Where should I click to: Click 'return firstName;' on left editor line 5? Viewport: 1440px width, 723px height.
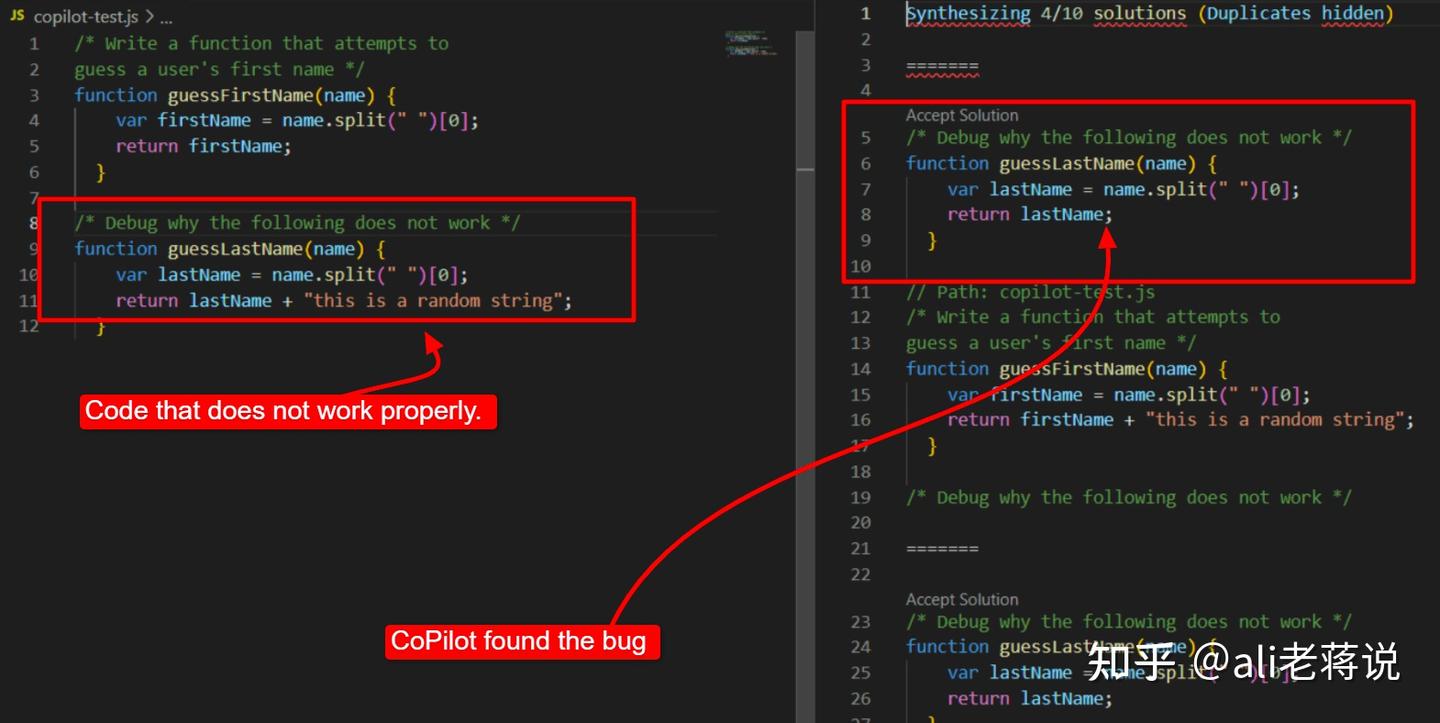(203, 146)
